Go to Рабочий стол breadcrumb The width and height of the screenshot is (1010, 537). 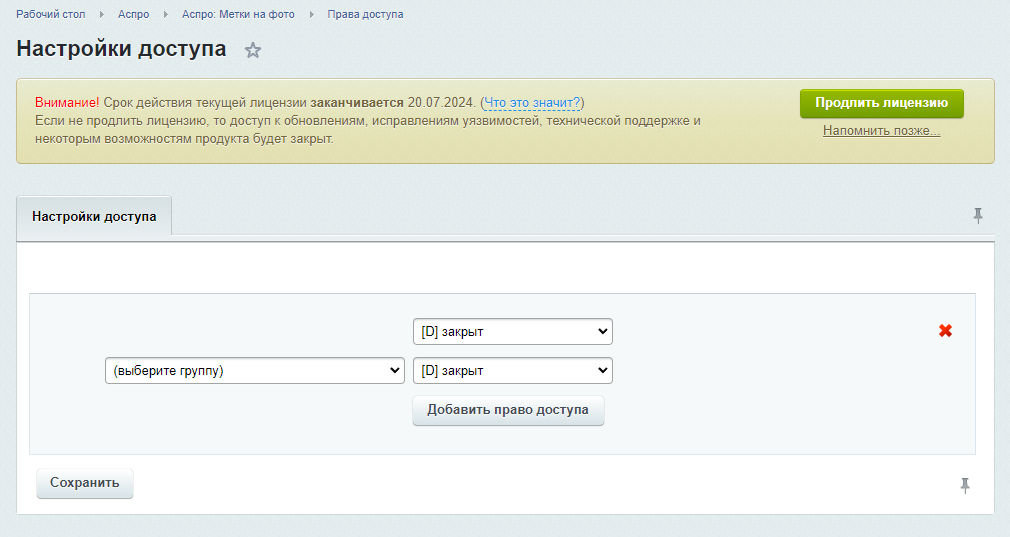(51, 14)
